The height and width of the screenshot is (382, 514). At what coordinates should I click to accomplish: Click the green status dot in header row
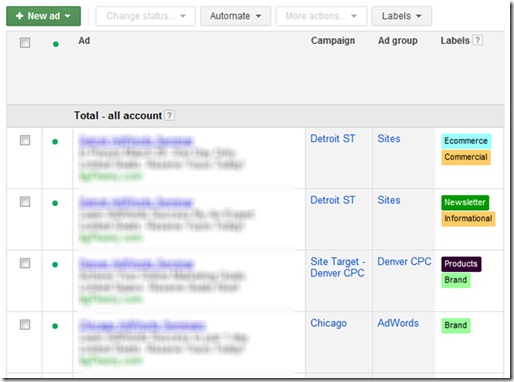coord(56,44)
